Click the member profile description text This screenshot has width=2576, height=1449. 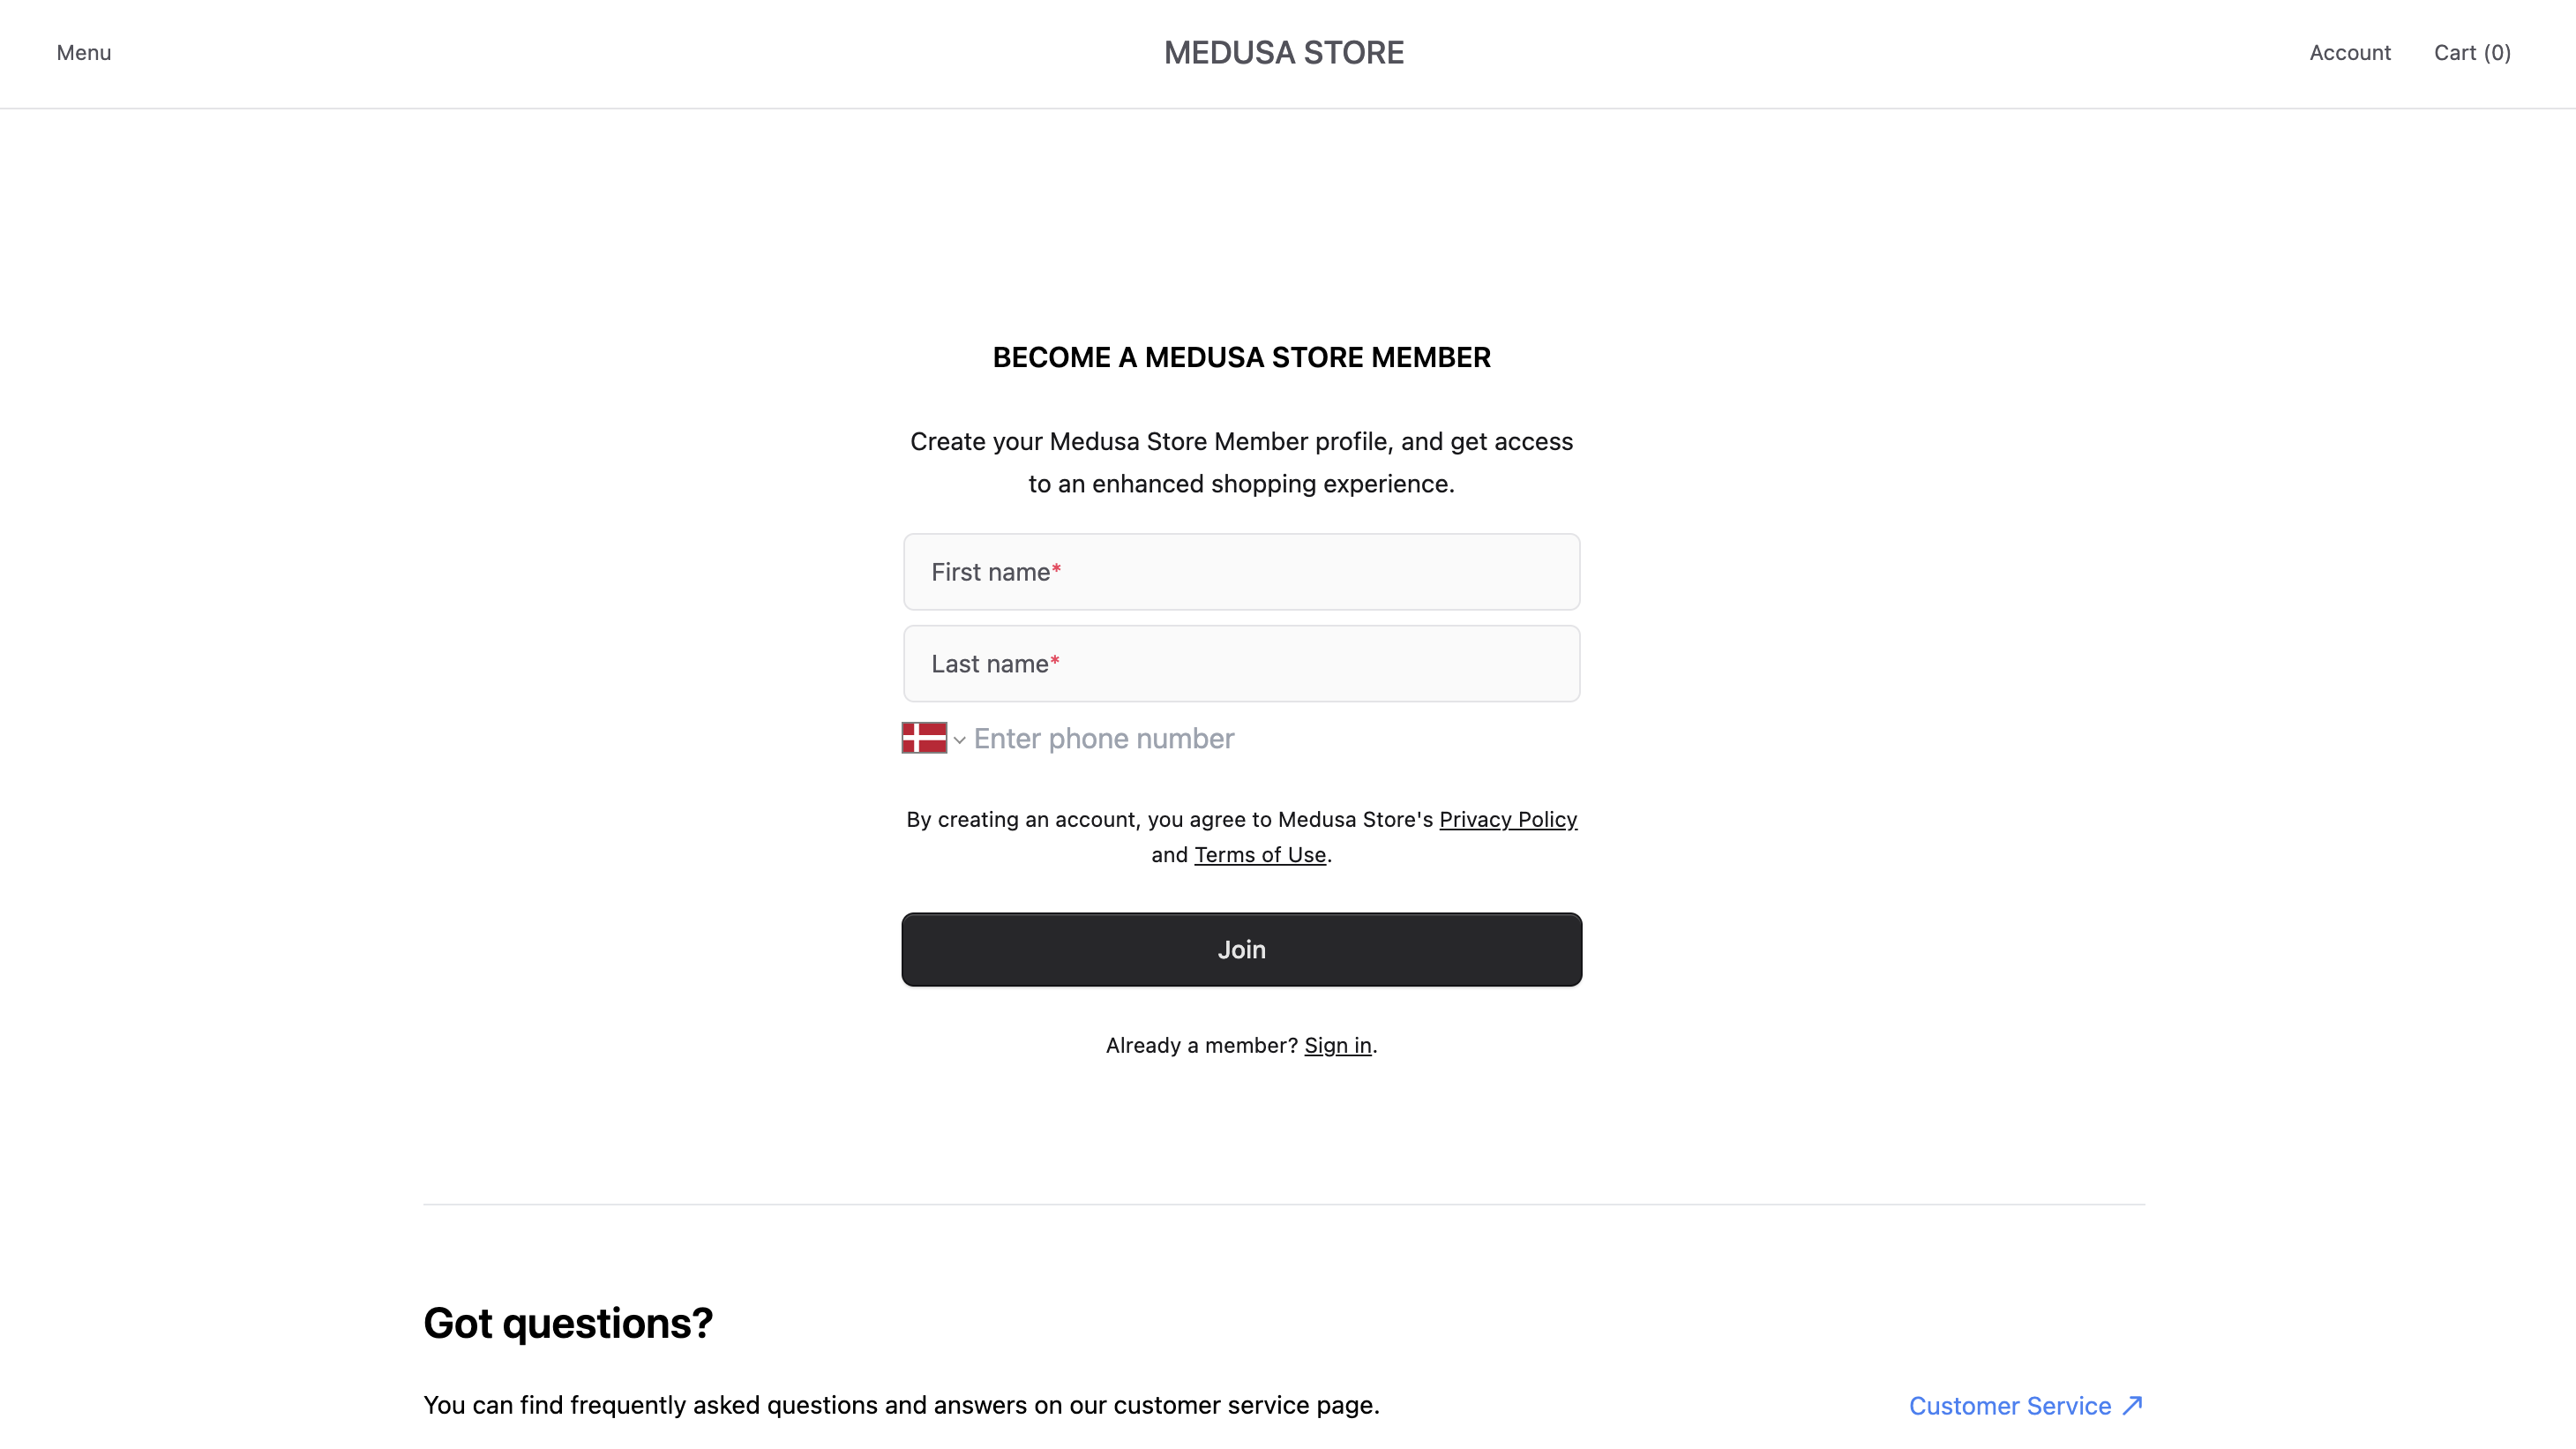tap(1241, 461)
